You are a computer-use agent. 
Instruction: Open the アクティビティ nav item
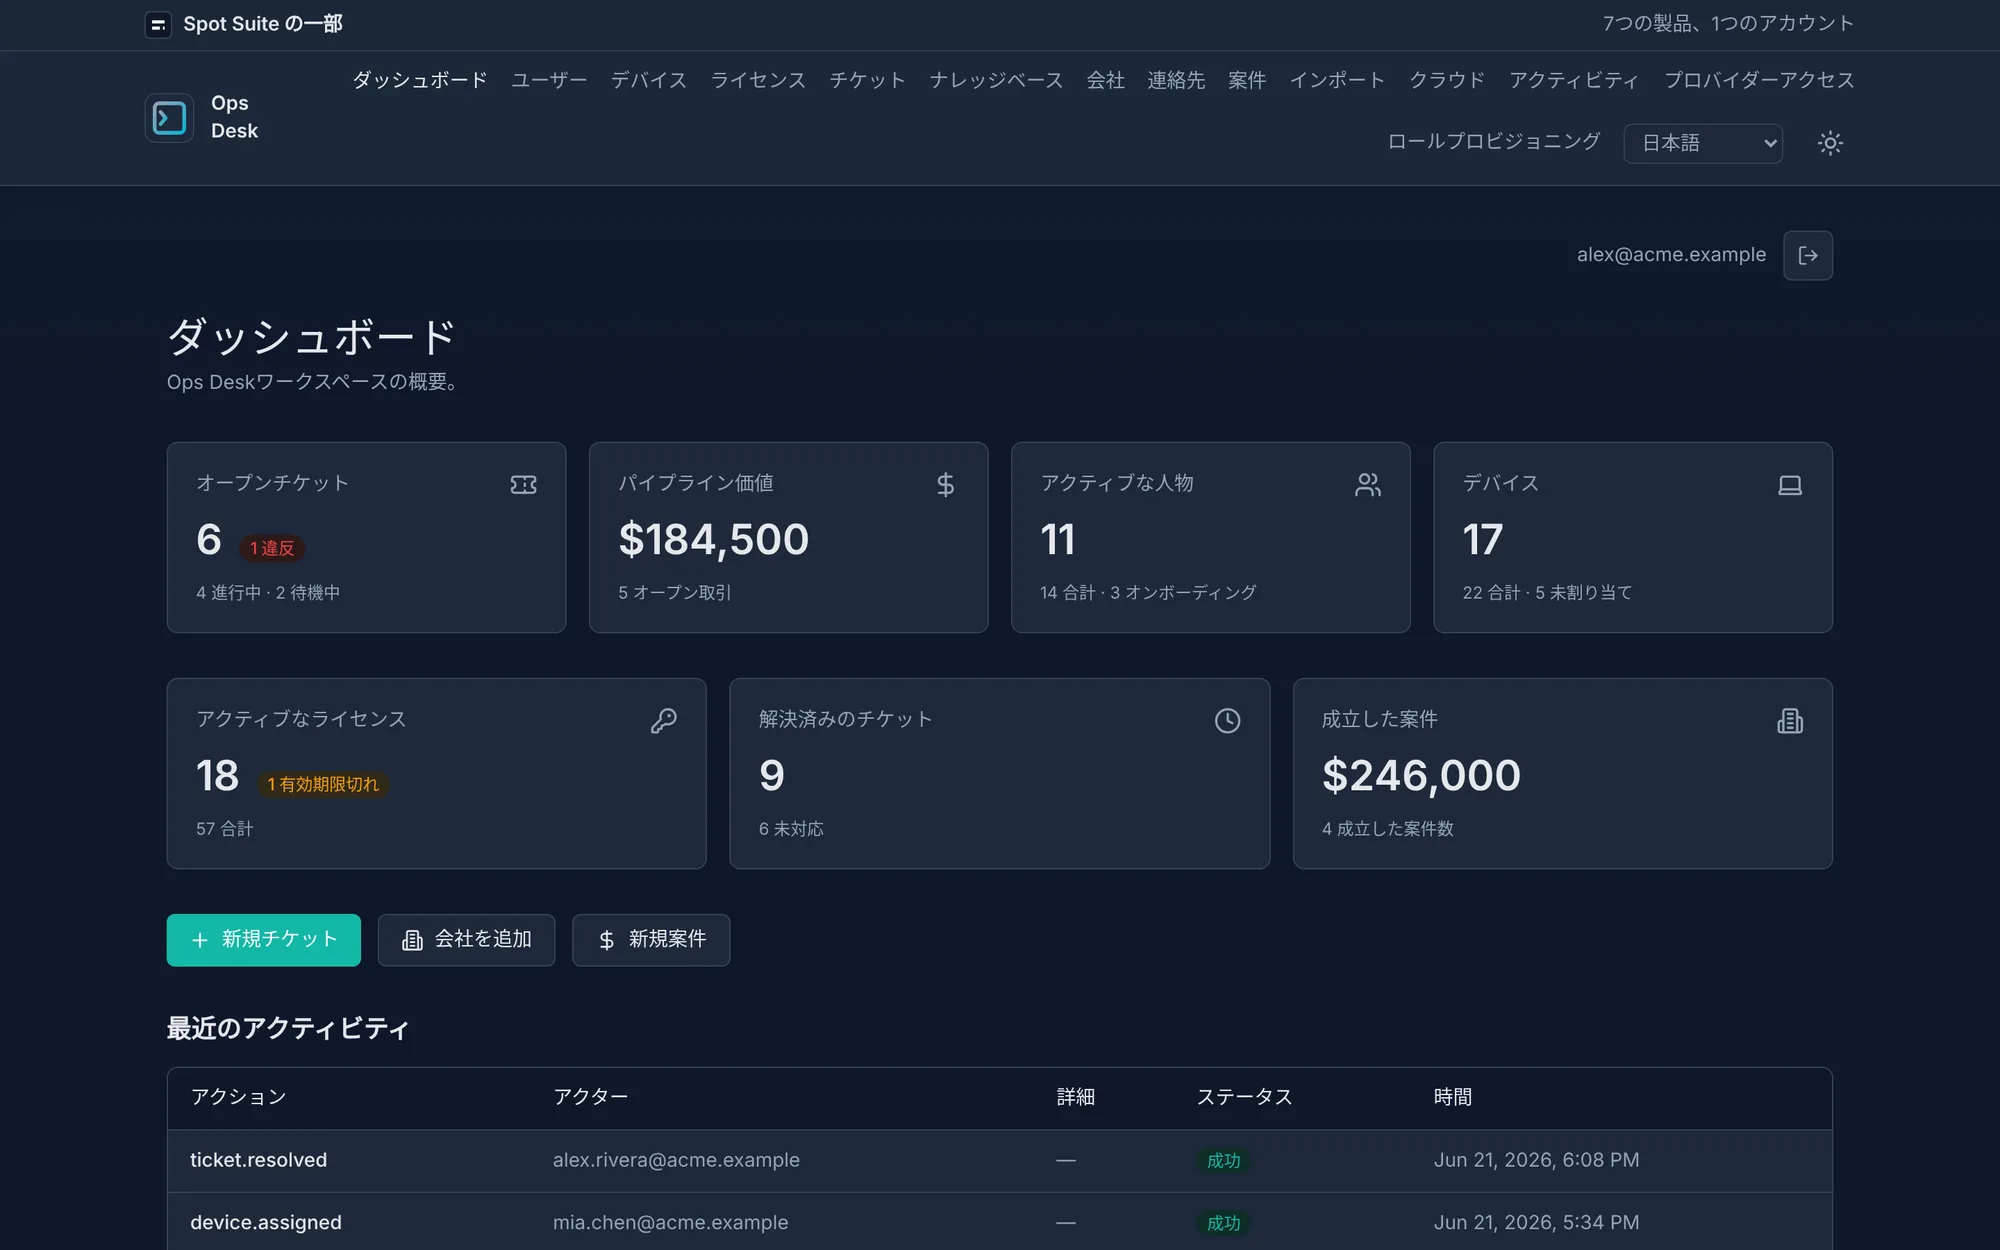(1574, 80)
